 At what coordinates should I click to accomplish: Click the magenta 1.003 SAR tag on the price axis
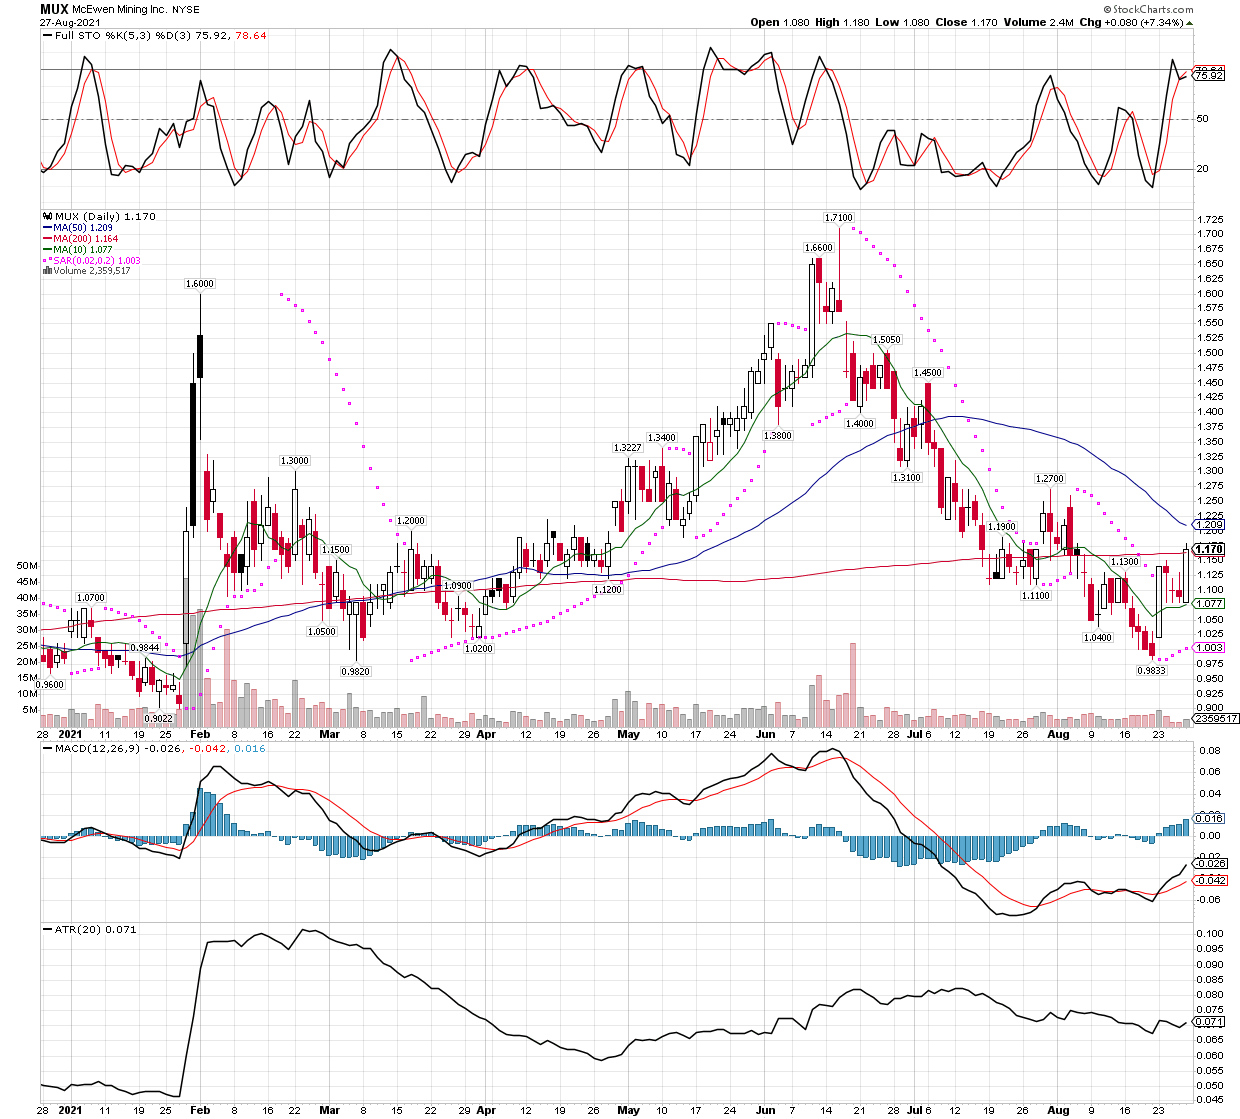(1209, 648)
